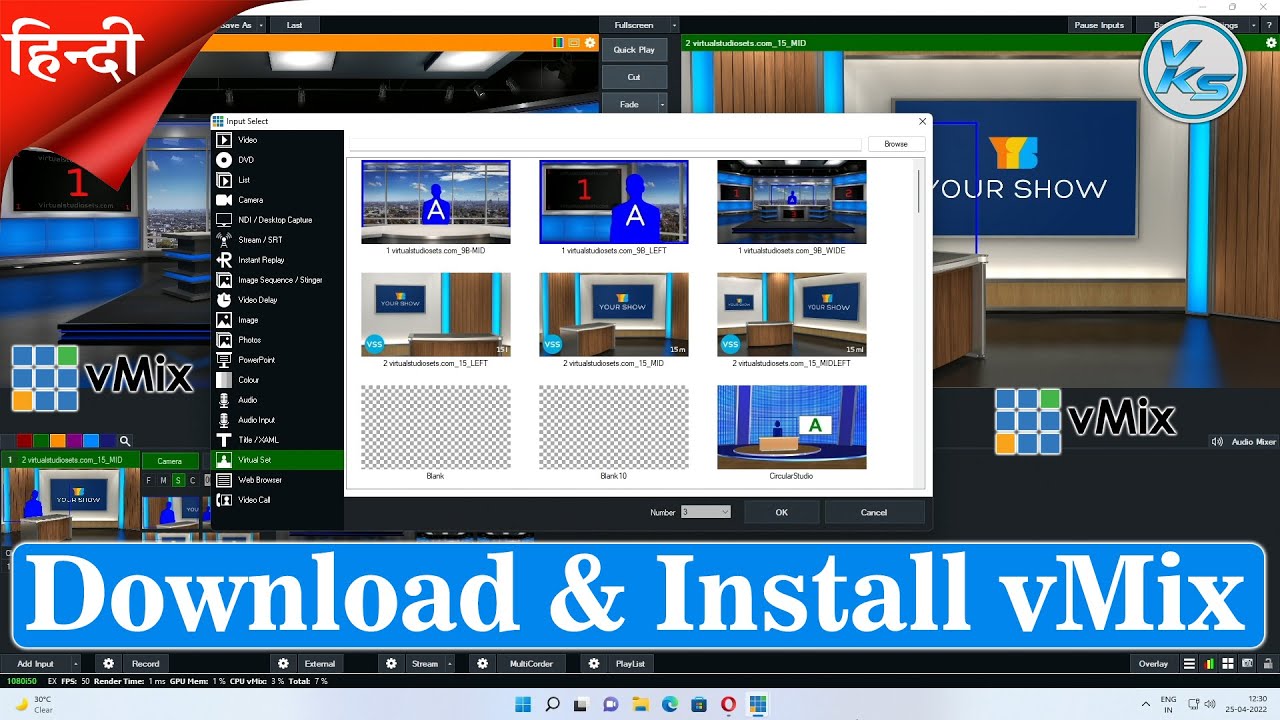This screenshot has width=1280, height=720.
Task: Open Record settings gear icon
Action: tap(109, 663)
